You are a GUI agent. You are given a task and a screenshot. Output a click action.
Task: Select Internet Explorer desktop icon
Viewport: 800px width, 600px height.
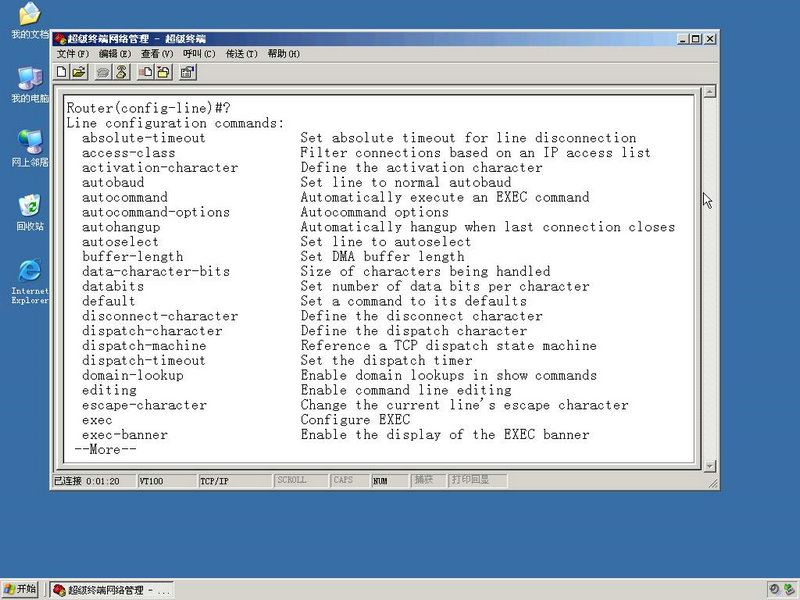pos(30,282)
